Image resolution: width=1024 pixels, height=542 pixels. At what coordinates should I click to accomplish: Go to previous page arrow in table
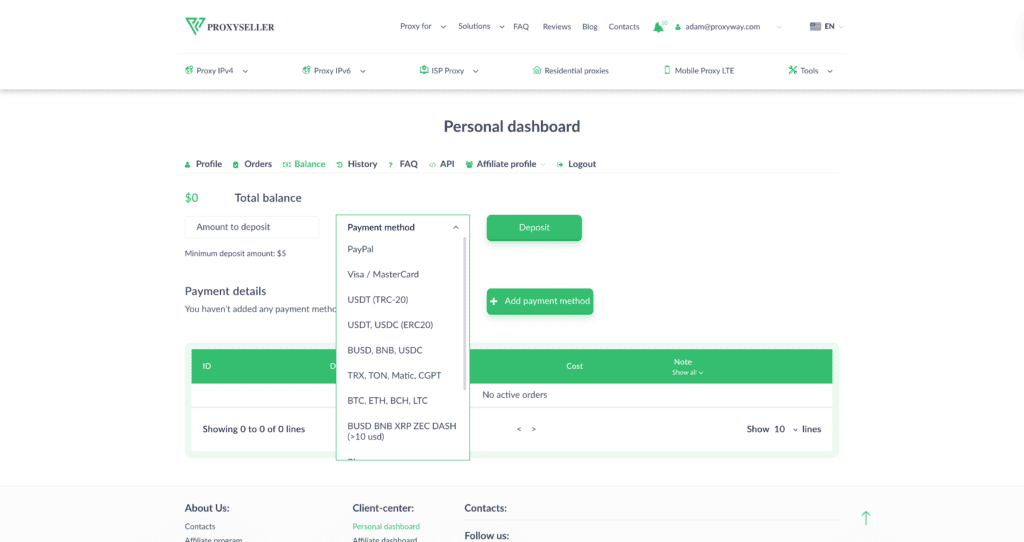(519, 429)
